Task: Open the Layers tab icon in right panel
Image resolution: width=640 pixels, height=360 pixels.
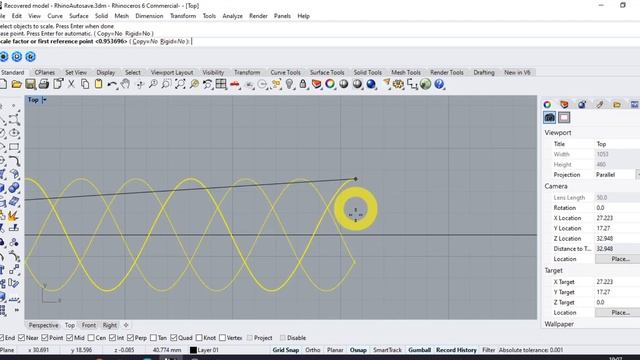Action: (564, 104)
